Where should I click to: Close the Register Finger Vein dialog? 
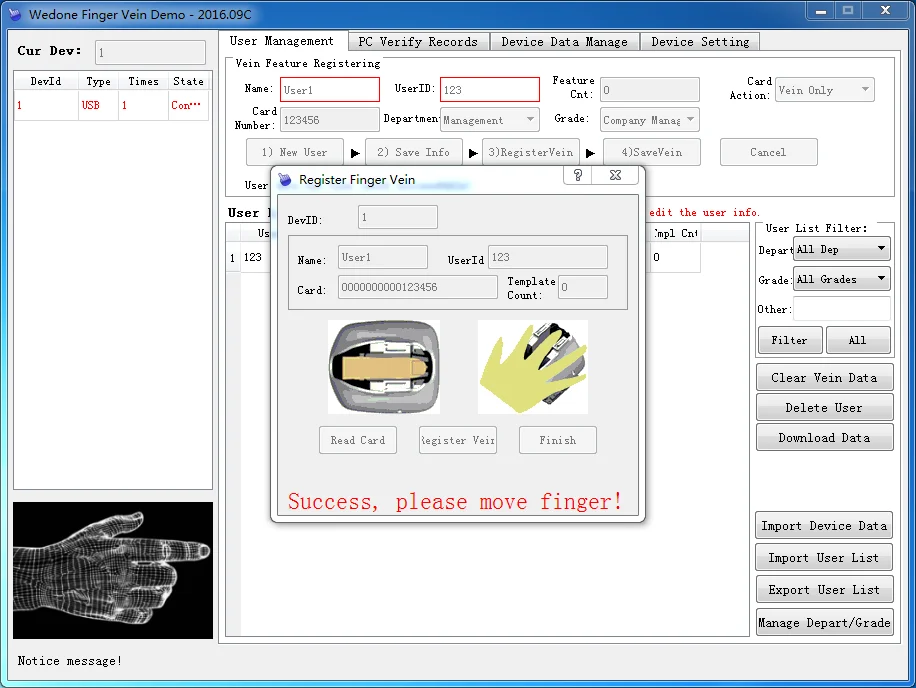tap(615, 175)
